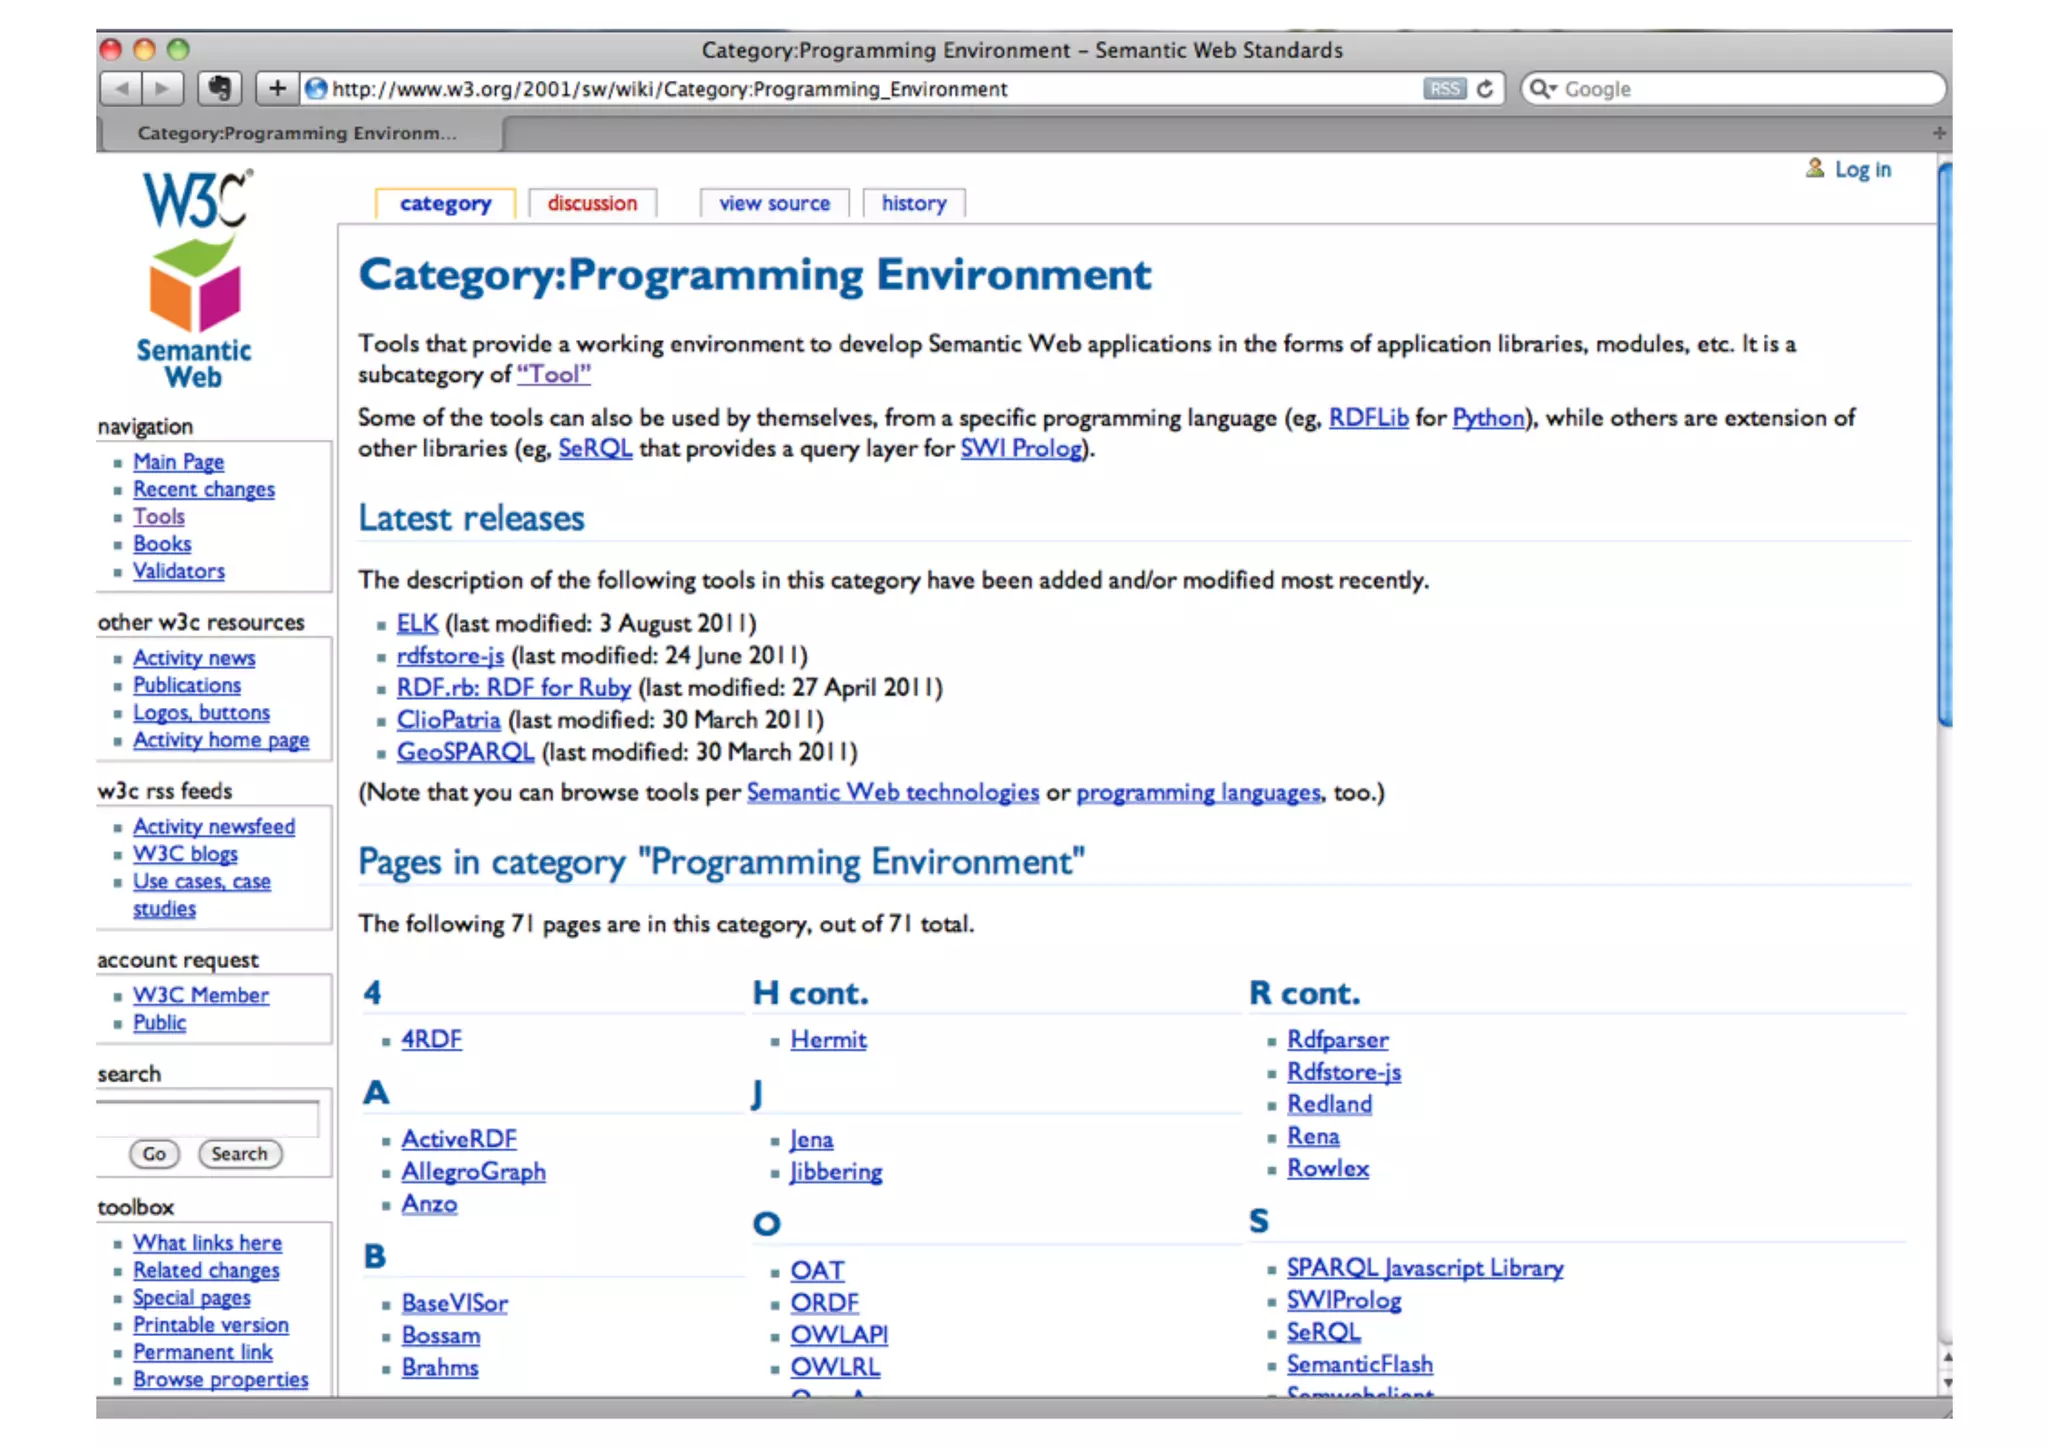
Task: Click the user icon beside Log in
Action: (1814, 168)
